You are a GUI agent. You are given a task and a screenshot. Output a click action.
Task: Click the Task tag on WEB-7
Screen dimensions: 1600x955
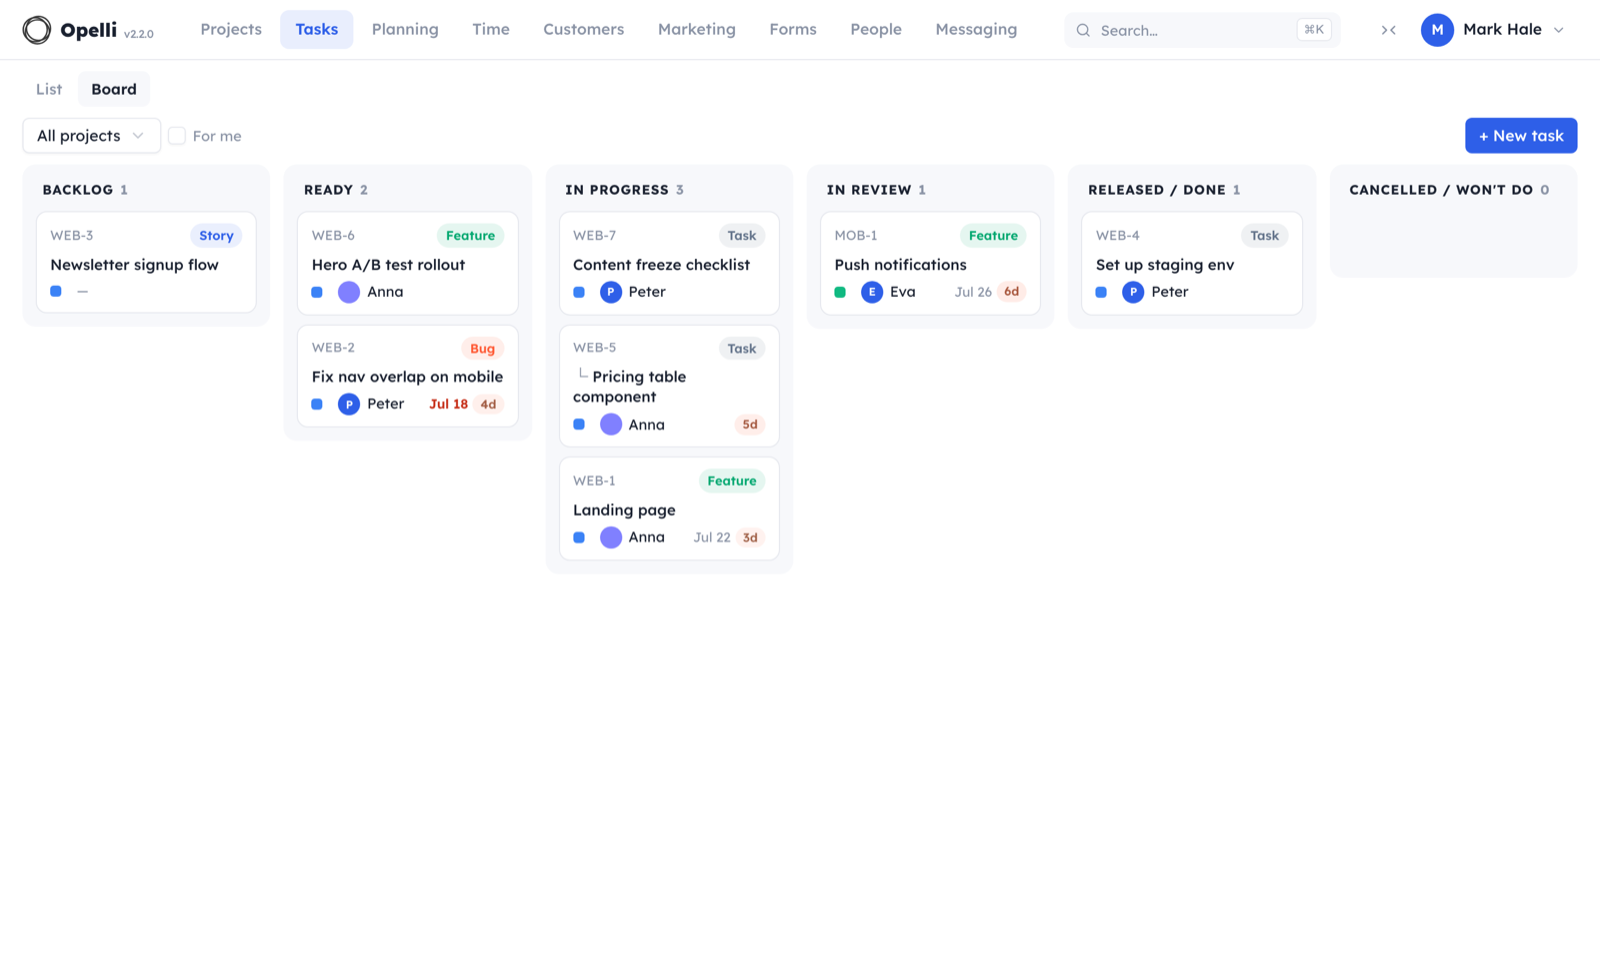[x=742, y=236]
